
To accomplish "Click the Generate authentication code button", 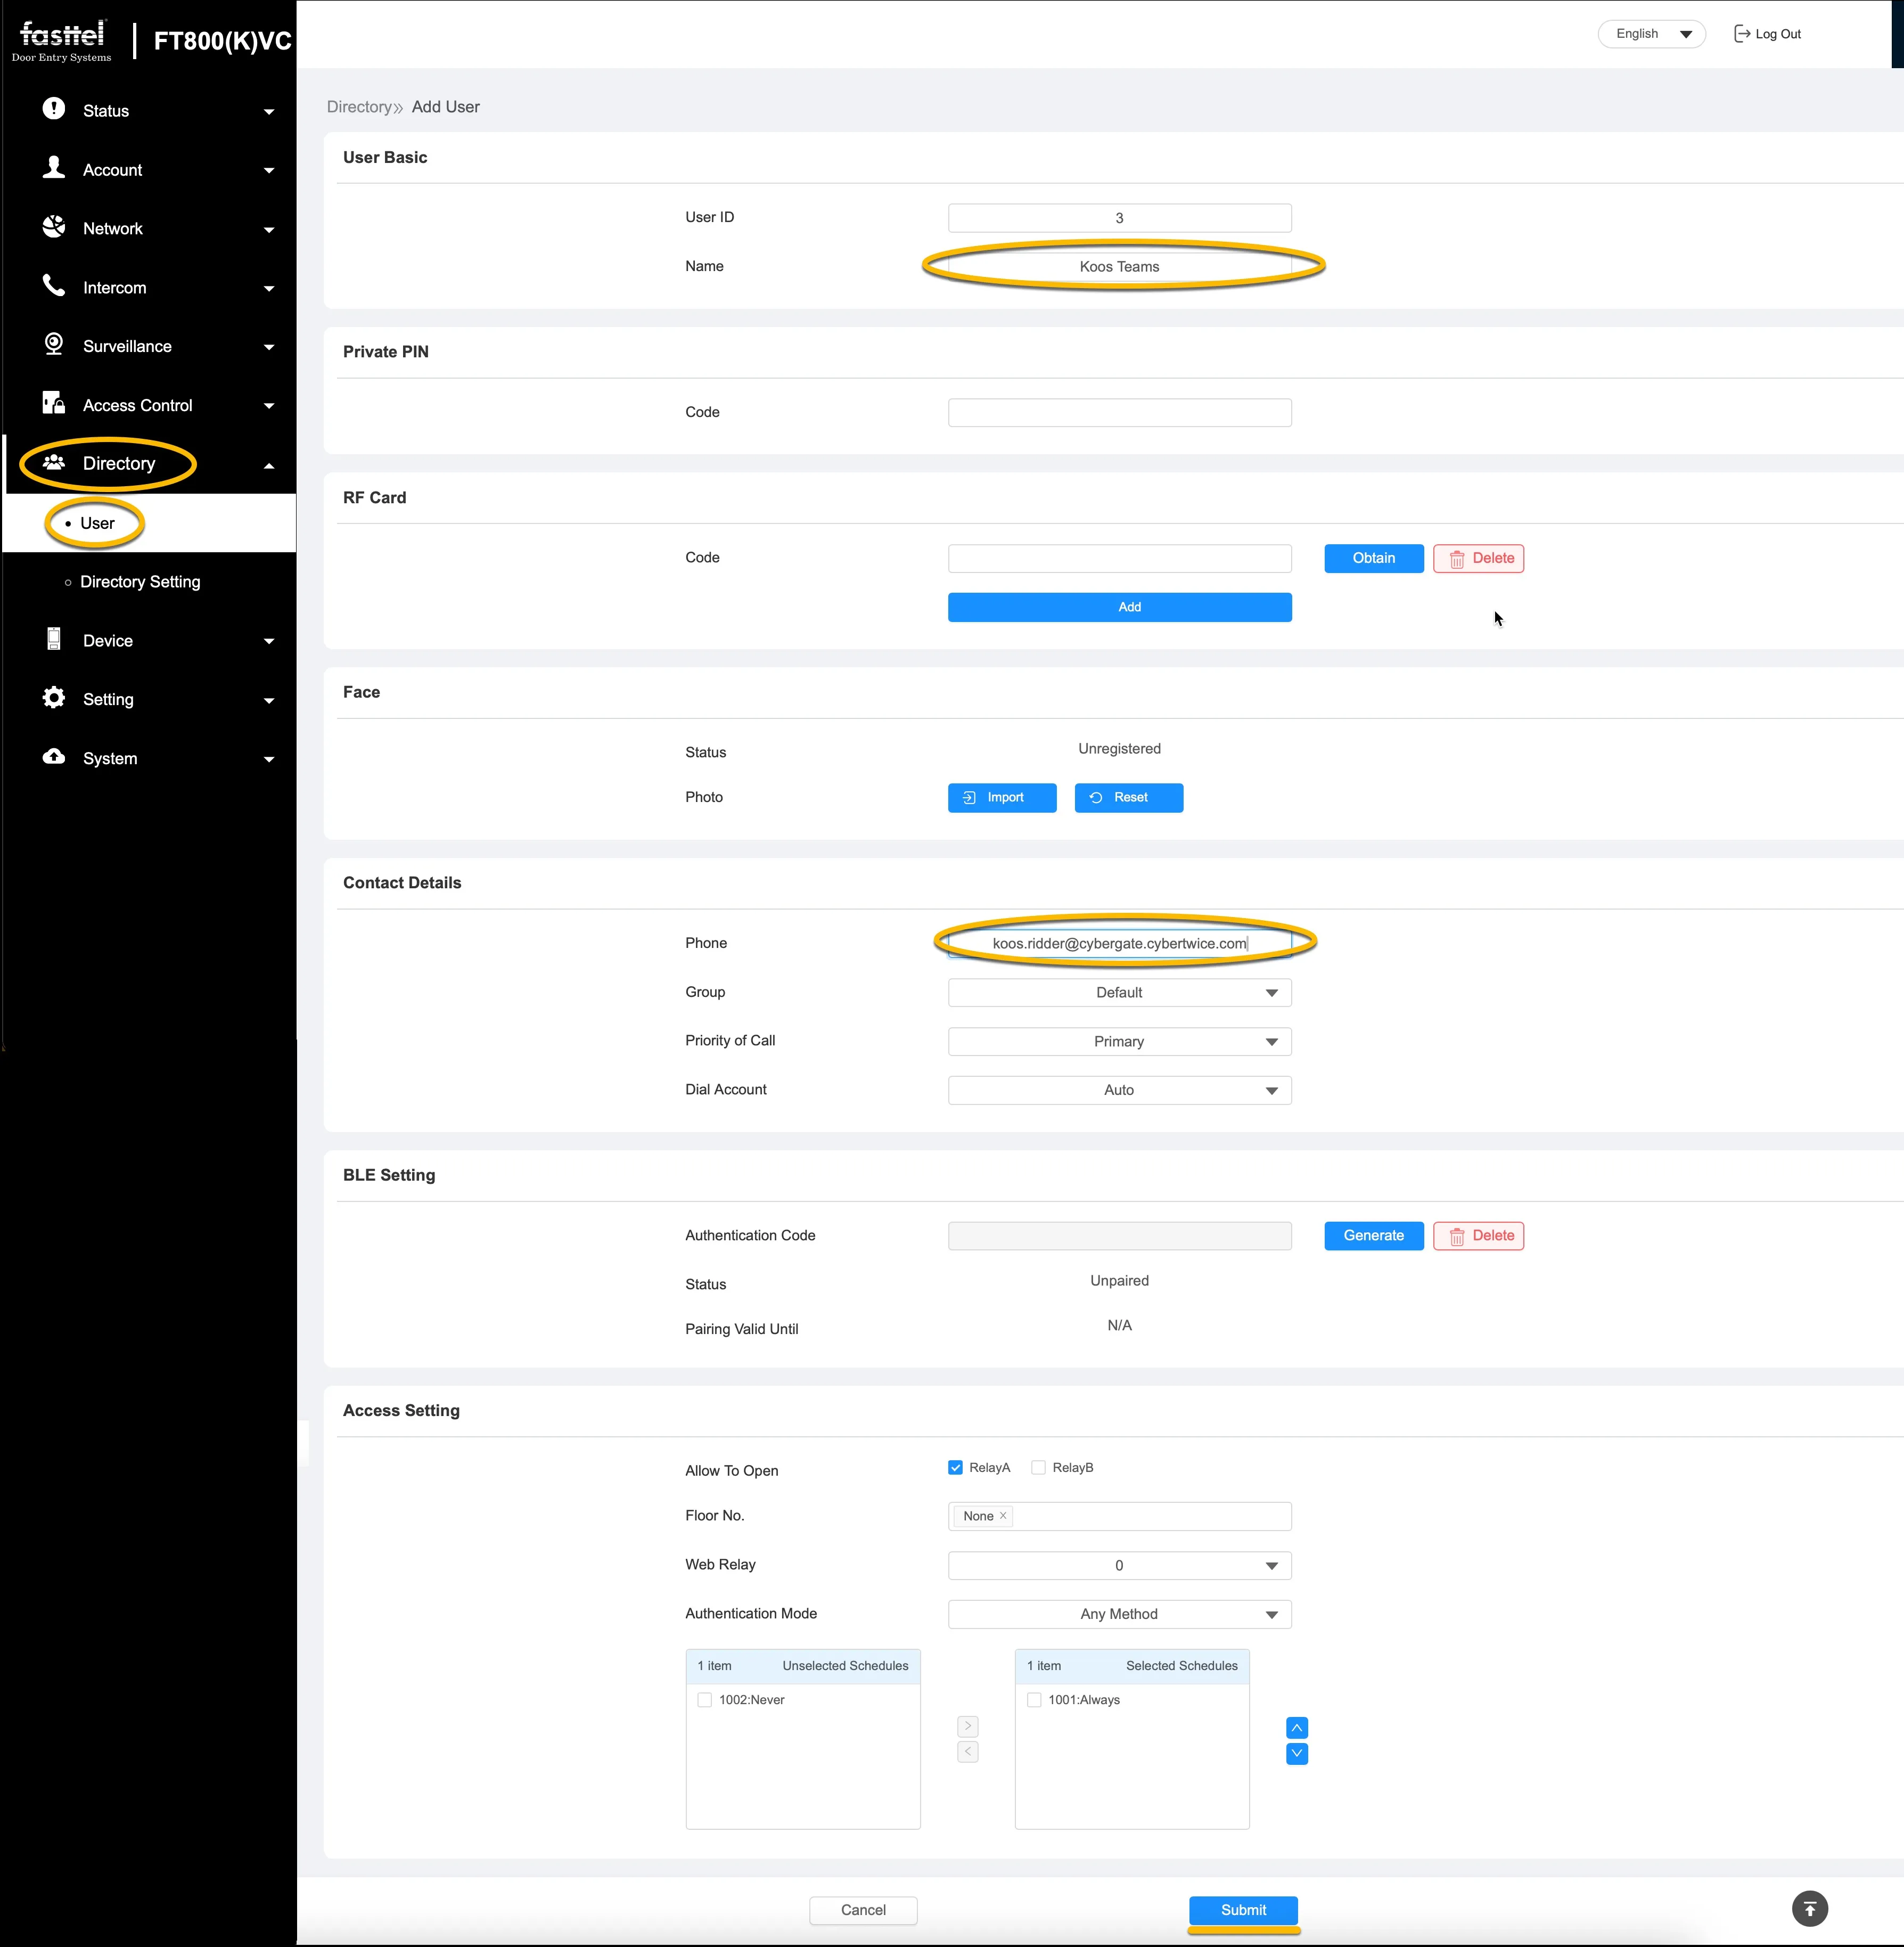I will coord(1373,1236).
